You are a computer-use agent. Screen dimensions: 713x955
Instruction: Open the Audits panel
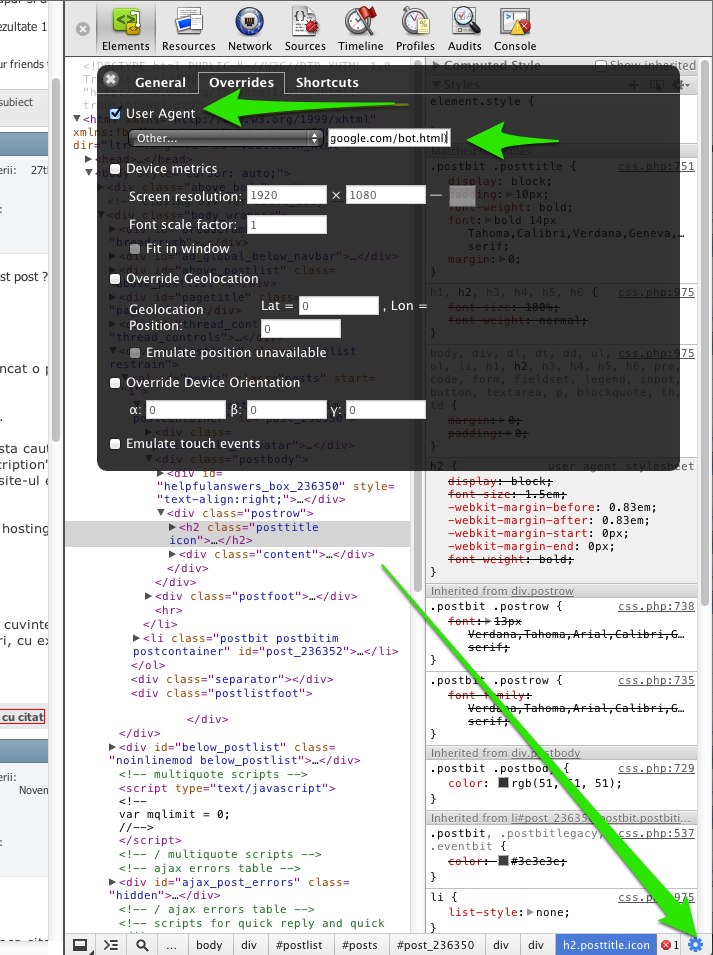[464, 28]
